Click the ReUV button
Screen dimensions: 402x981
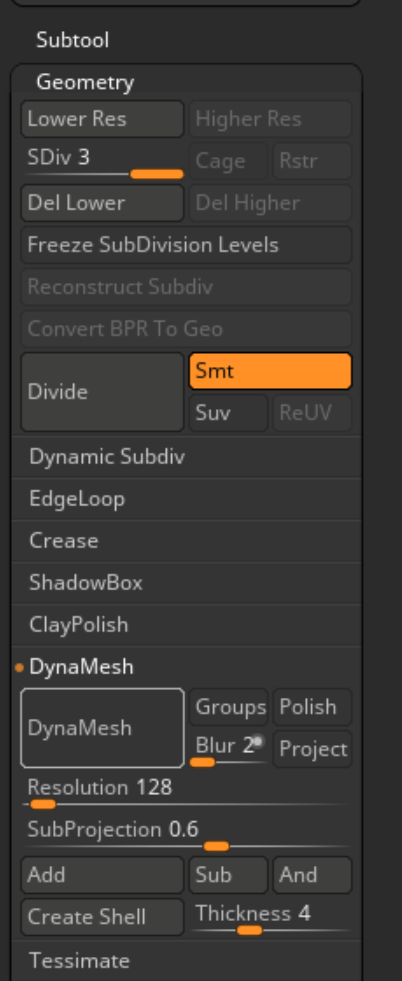click(313, 413)
